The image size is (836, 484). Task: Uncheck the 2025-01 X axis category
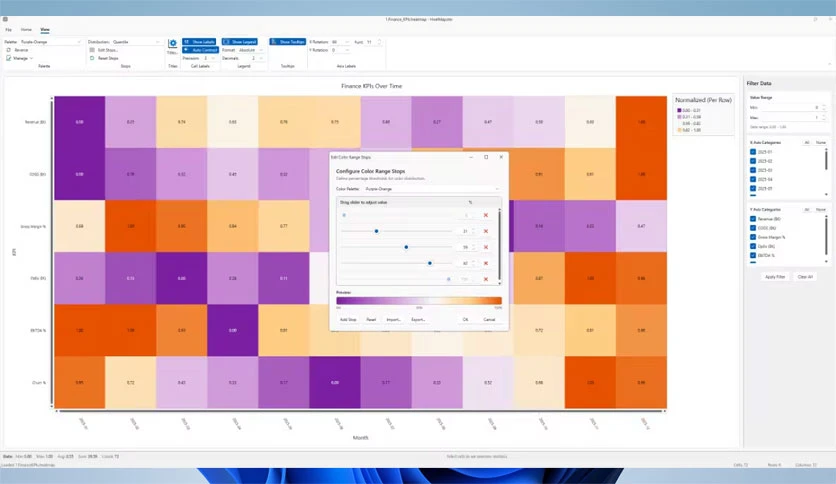point(753,152)
